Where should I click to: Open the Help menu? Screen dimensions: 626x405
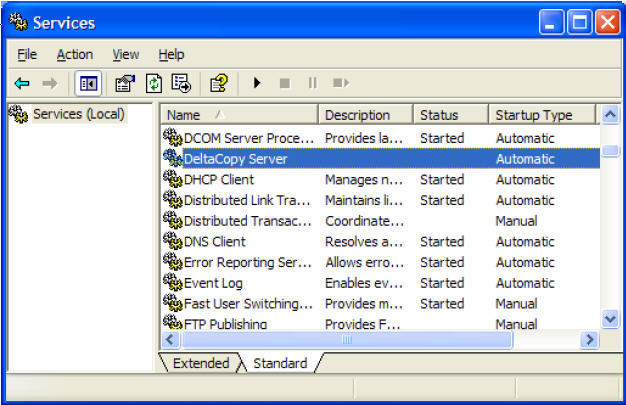(171, 54)
